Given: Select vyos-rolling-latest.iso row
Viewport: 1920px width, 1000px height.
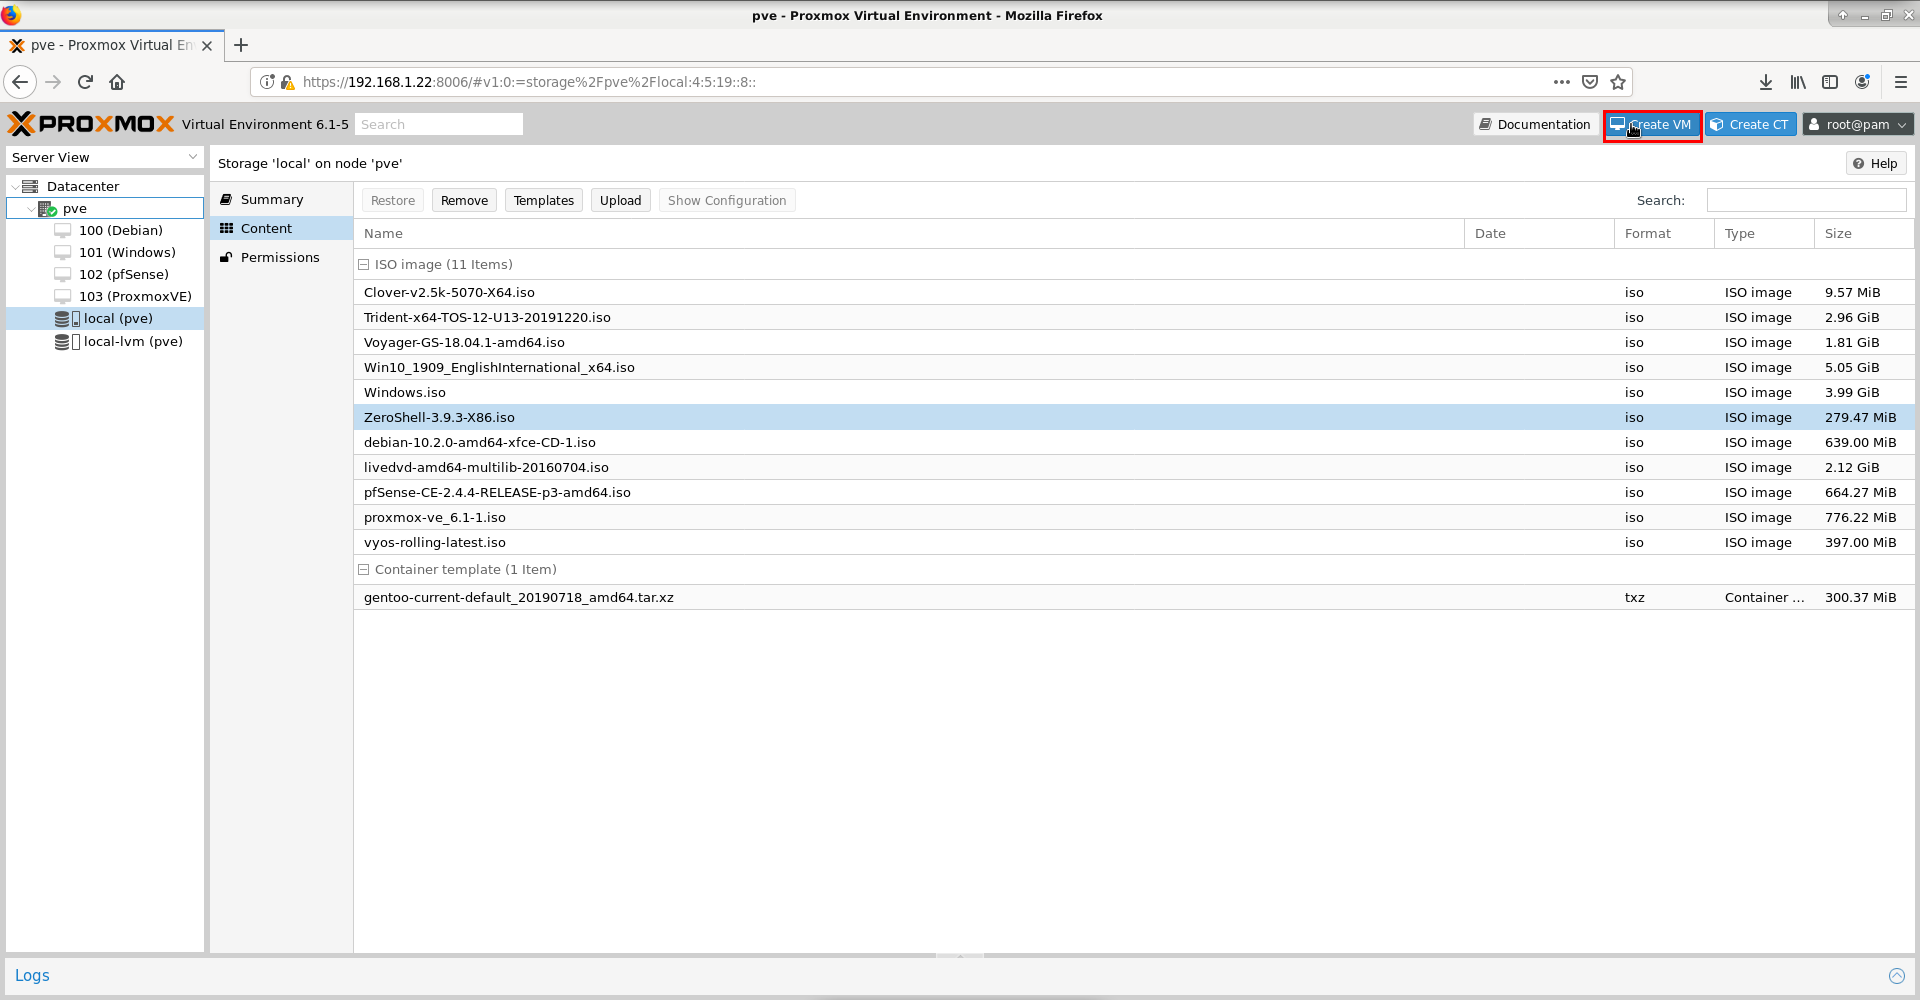Looking at the screenshot, I should pyautogui.click(x=1134, y=543).
